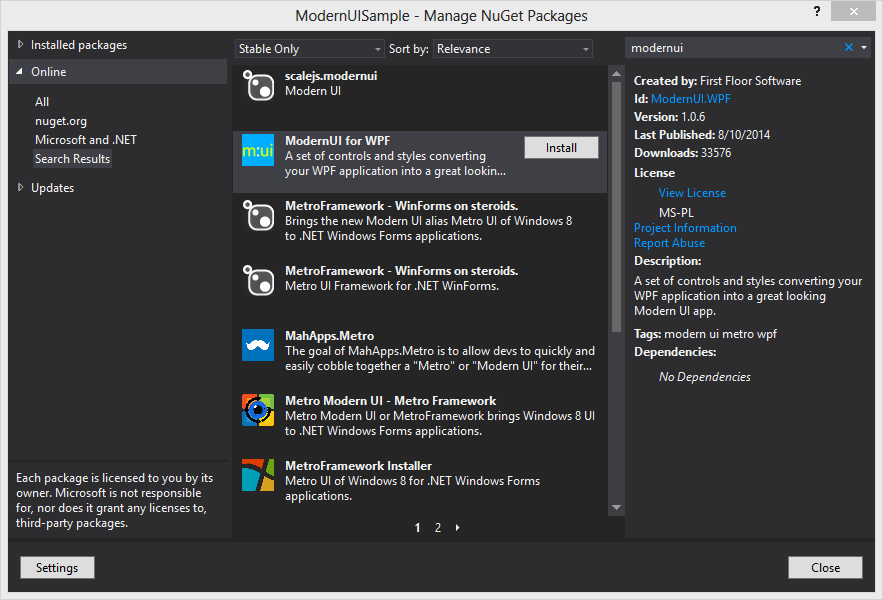This screenshot has height=600, width=883.
Task: Click the MetroFramework Installer icon
Action: point(258,475)
